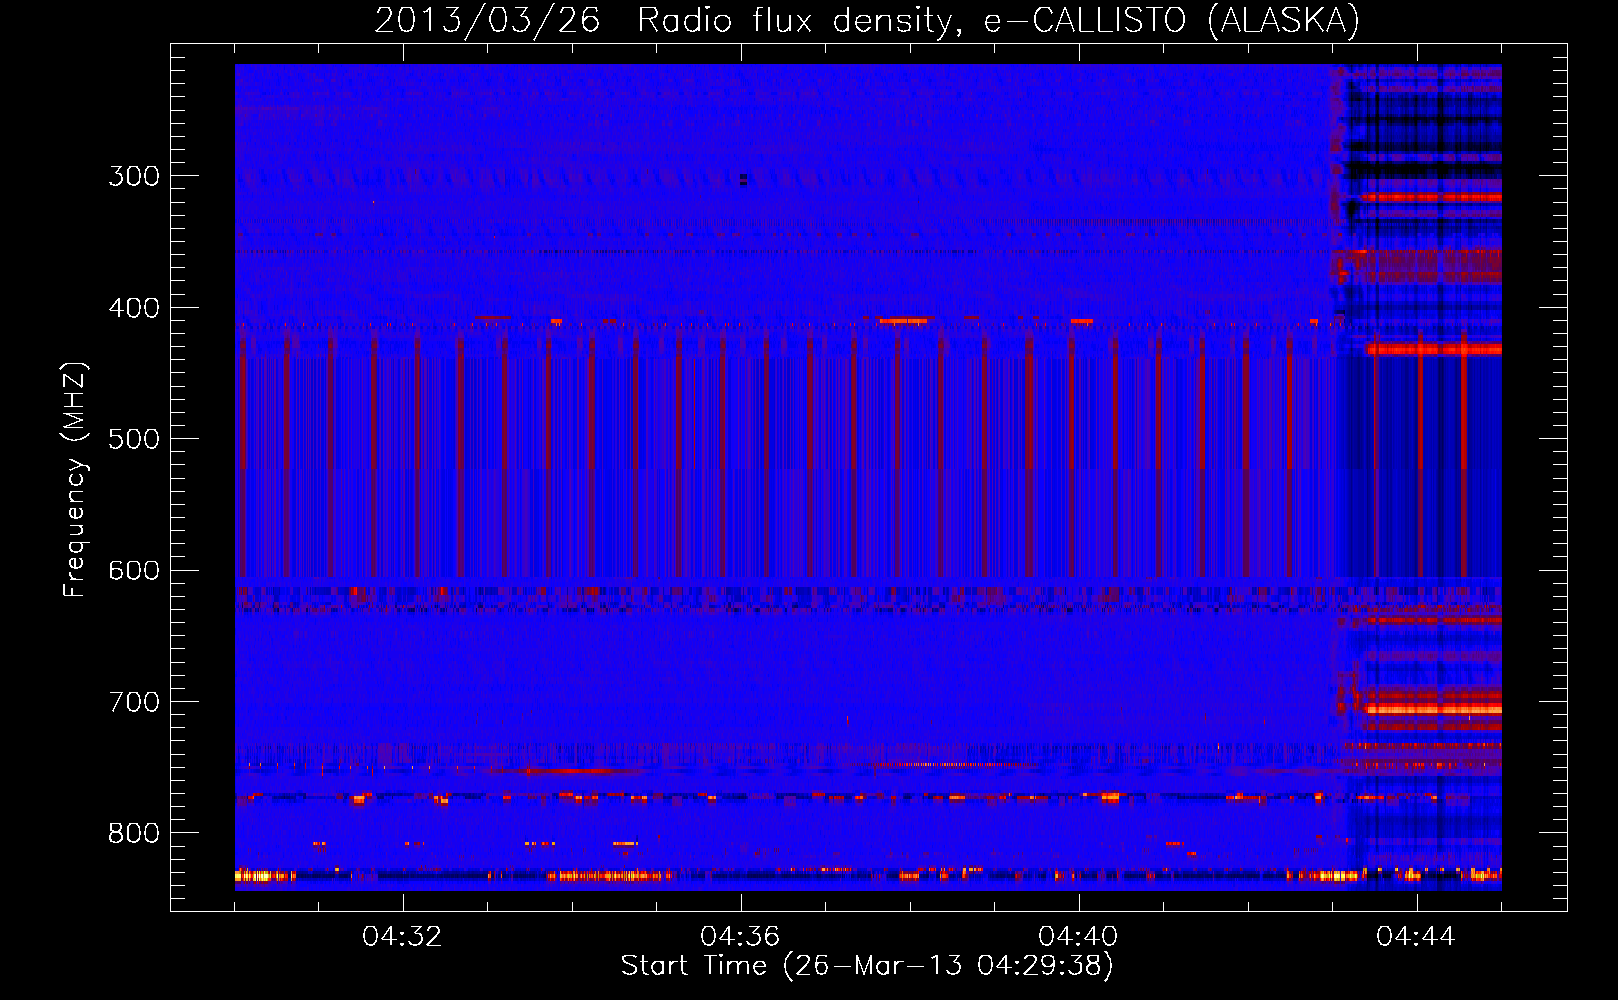Viewport: 1618px width, 1000px height.
Task: Click the 800 frequency tick label
Action: (134, 833)
